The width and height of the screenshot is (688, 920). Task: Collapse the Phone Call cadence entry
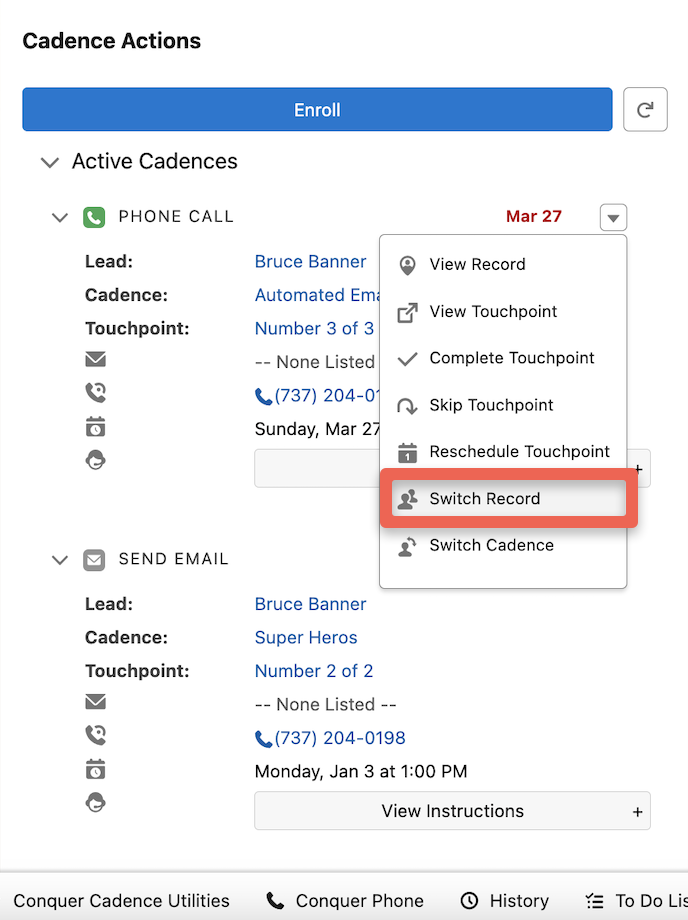[x=60, y=217]
